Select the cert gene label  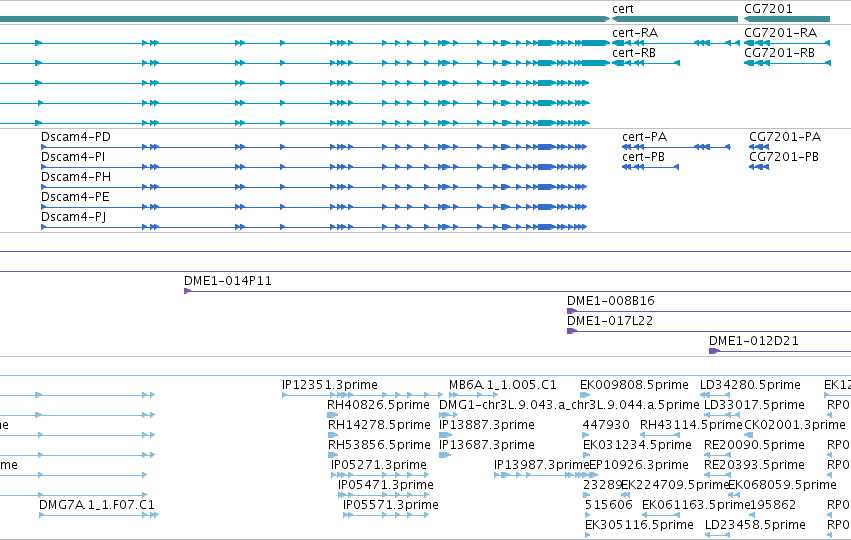click(623, 9)
